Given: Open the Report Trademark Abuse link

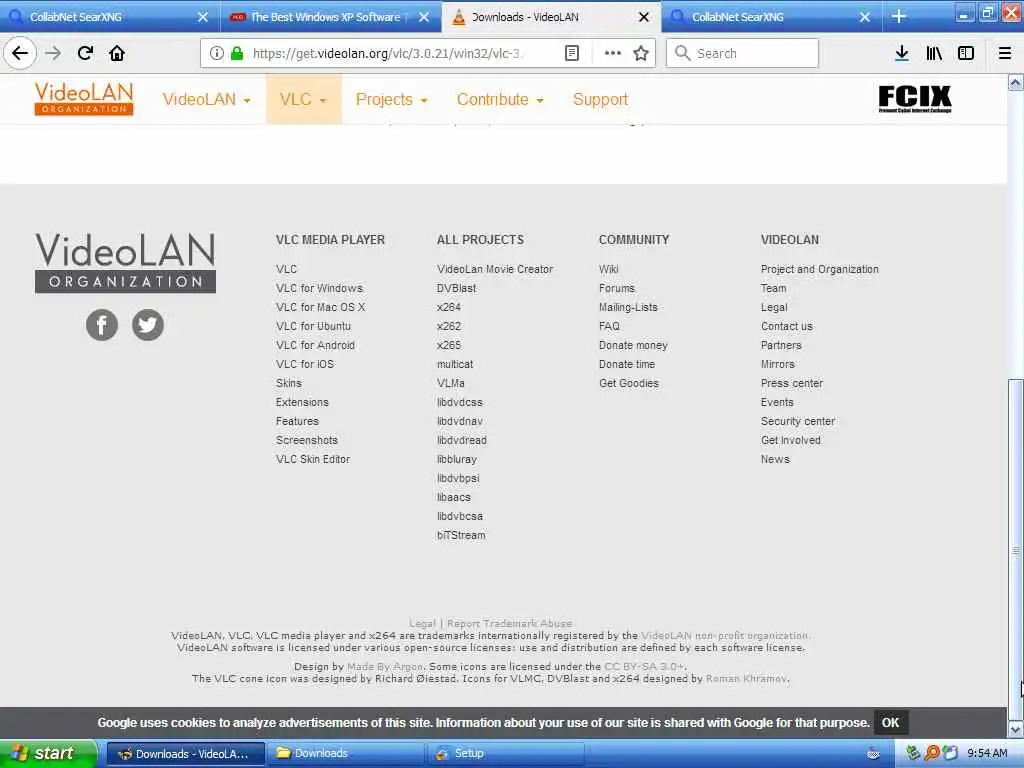Looking at the screenshot, I should 509,624.
